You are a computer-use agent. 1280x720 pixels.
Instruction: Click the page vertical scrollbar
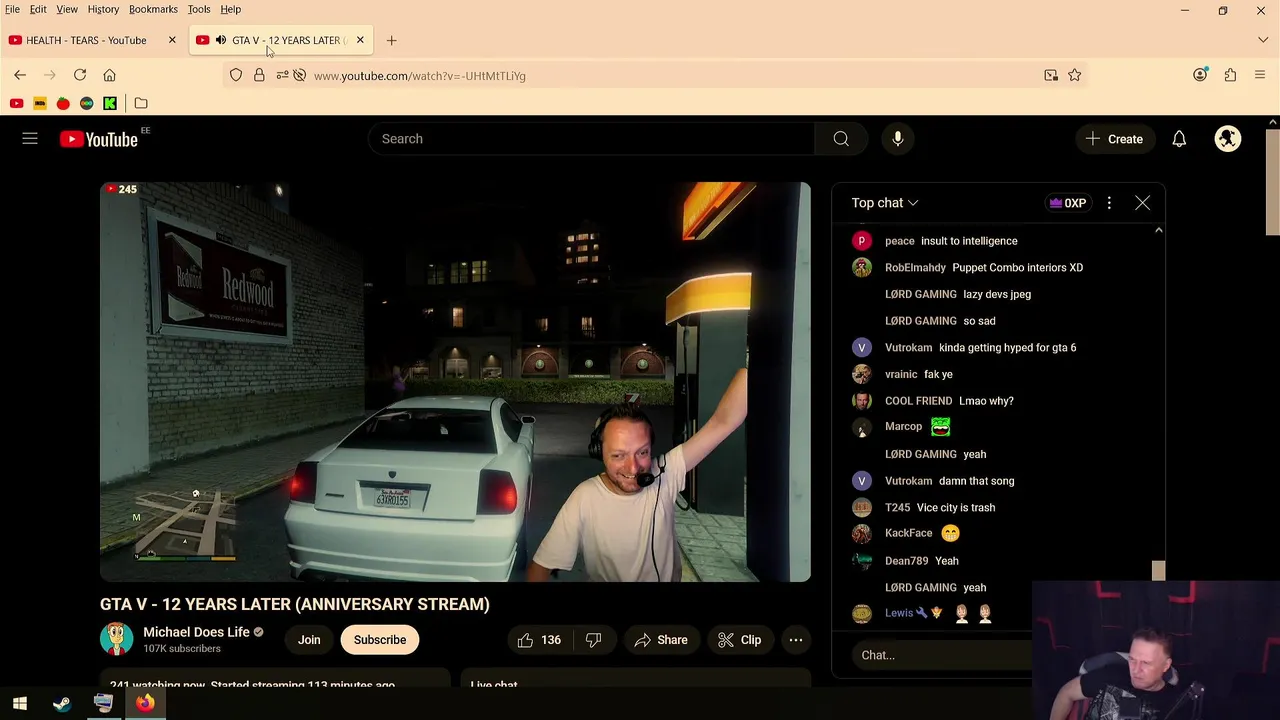[1272, 182]
